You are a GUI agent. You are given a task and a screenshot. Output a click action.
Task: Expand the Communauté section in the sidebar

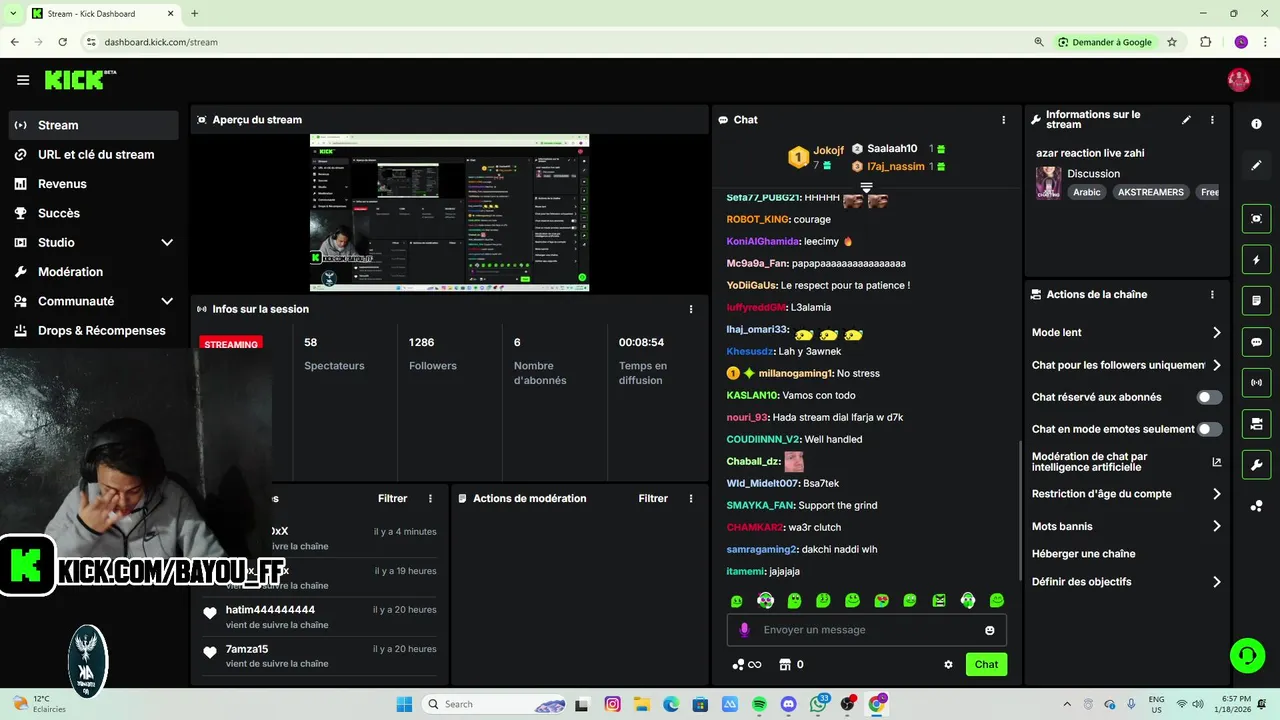pyautogui.click(x=94, y=301)
